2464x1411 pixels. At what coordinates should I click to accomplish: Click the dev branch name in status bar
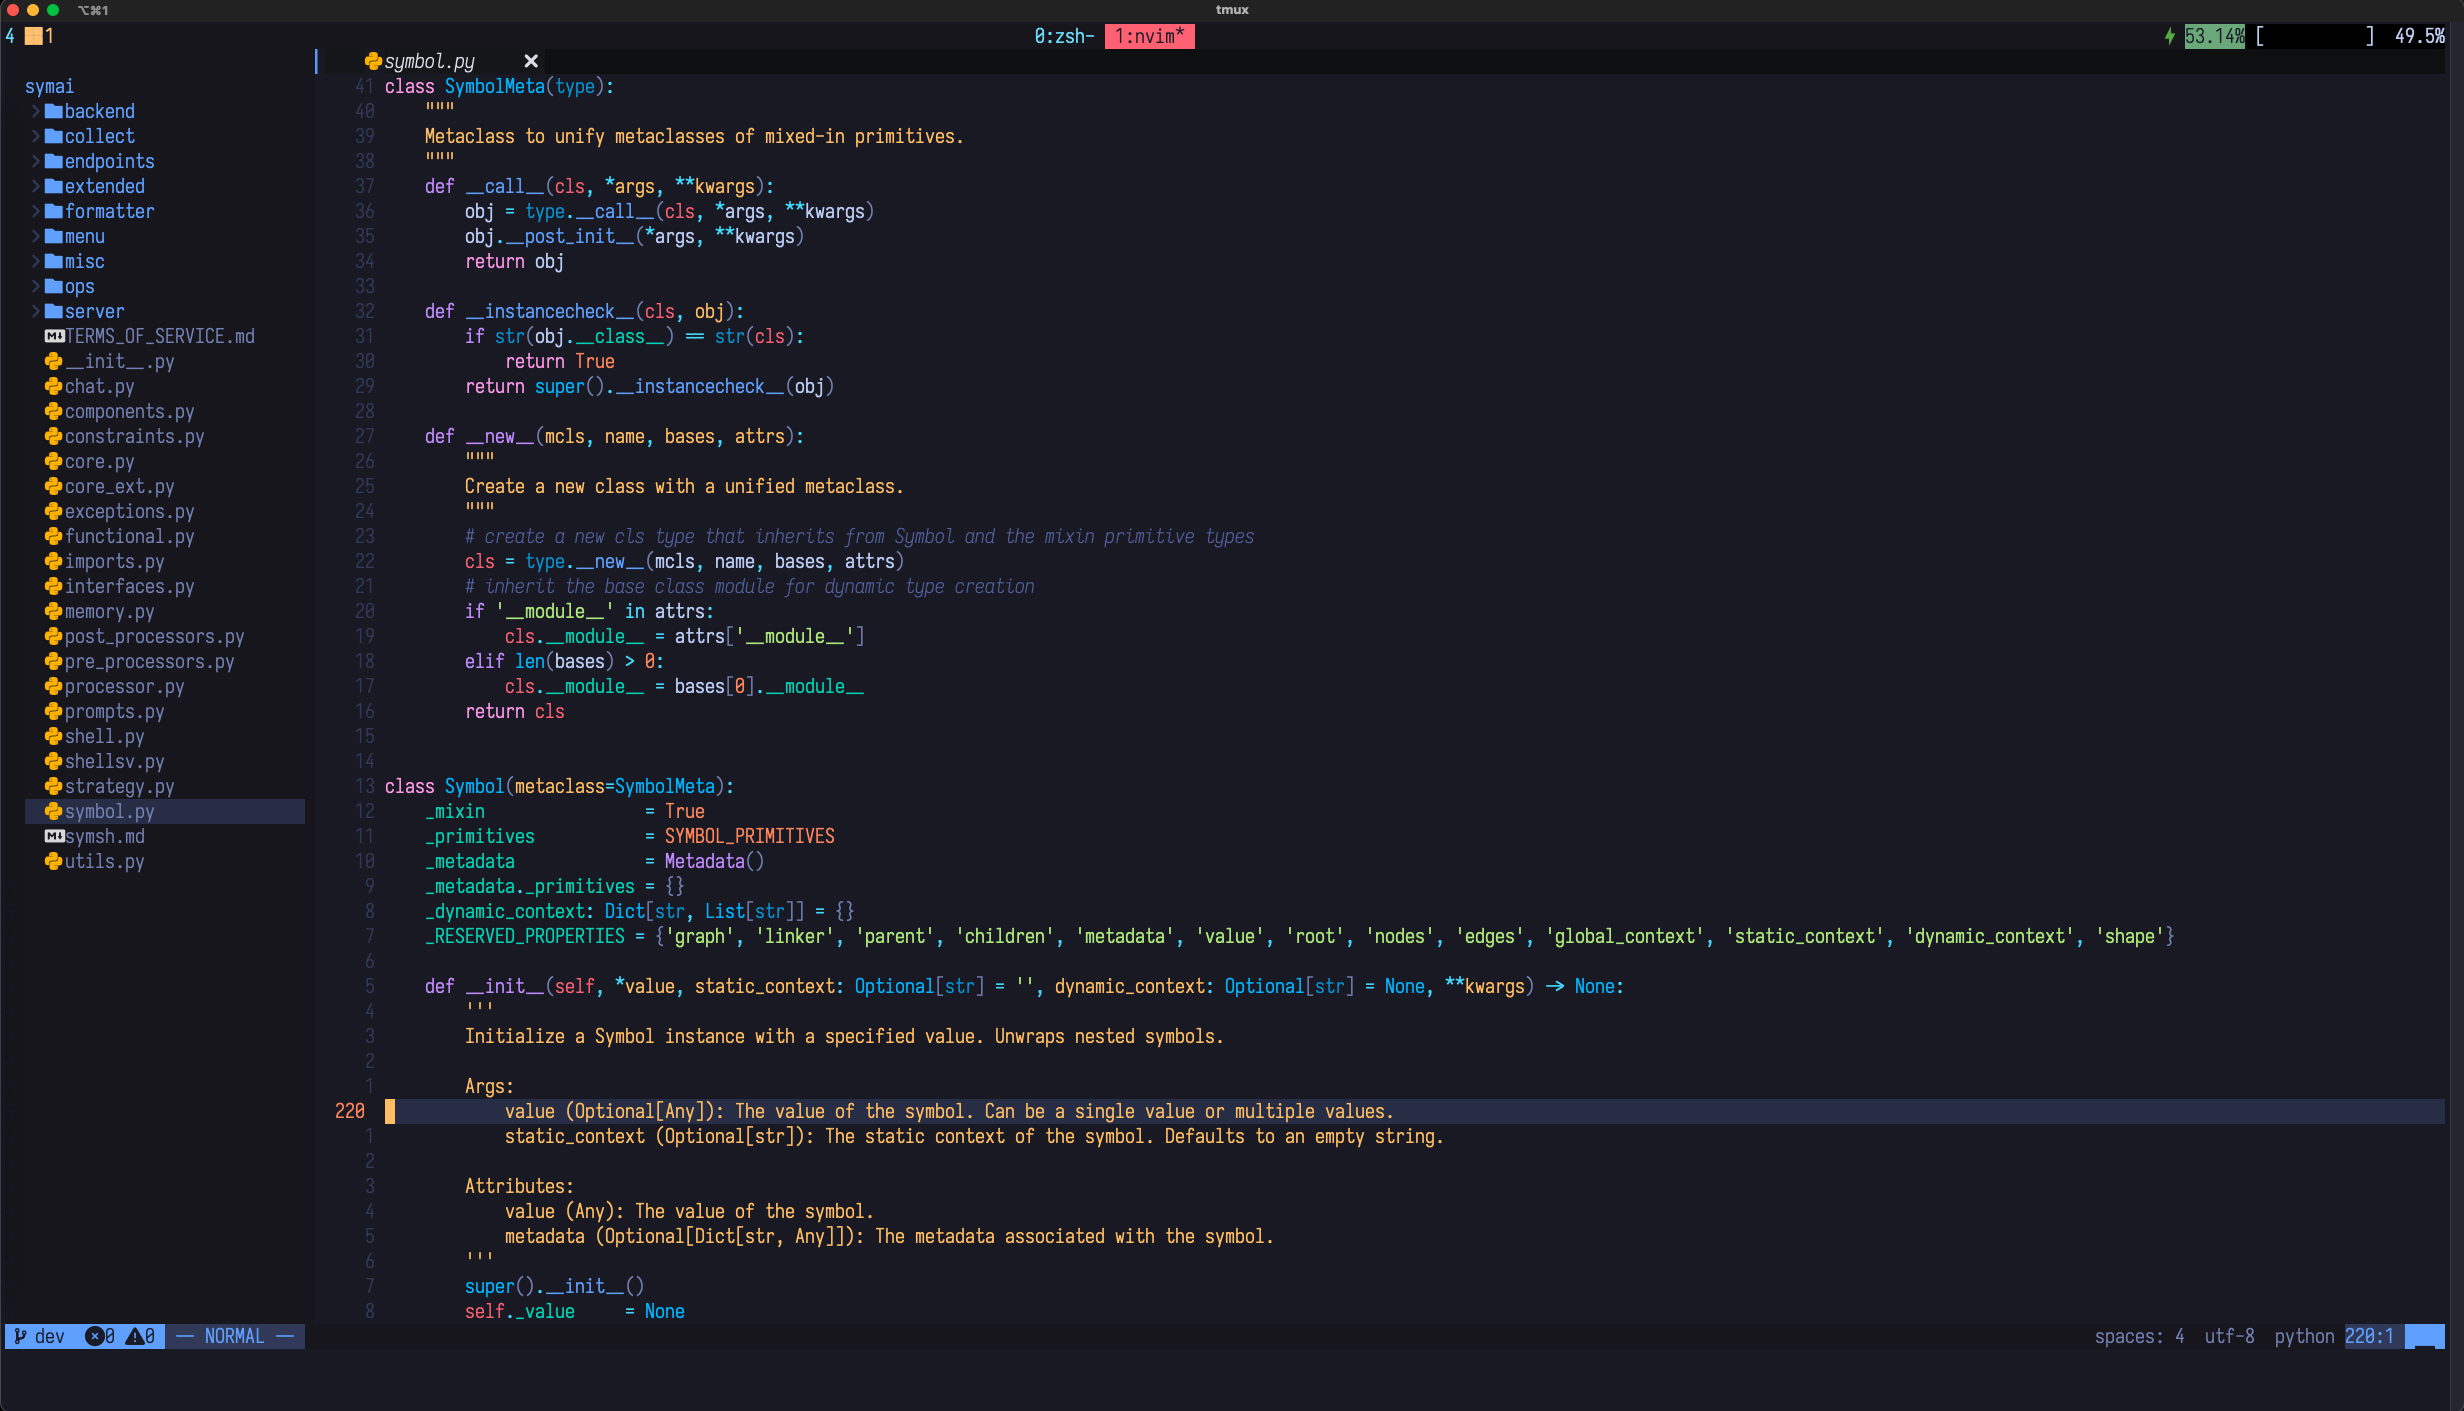click(x=49, y=1336)
